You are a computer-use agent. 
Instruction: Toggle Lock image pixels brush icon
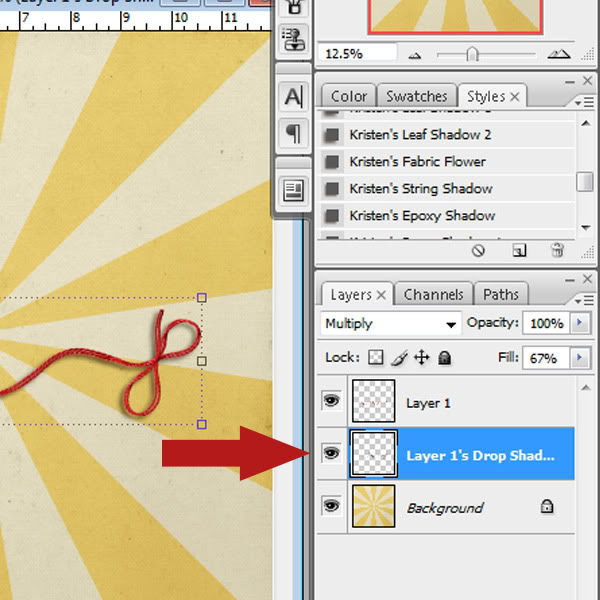[399, 358]
